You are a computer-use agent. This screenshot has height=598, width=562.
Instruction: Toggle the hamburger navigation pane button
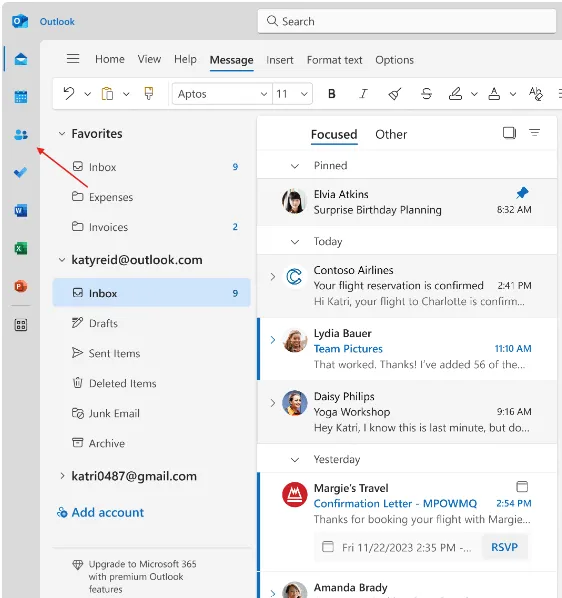coord(73,59)
